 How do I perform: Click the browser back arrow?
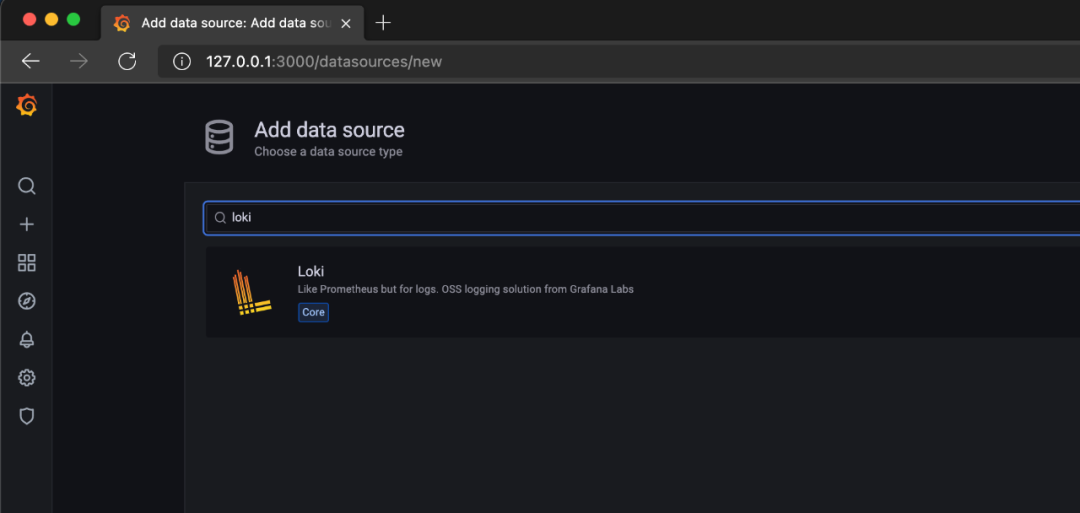[31, 61]
